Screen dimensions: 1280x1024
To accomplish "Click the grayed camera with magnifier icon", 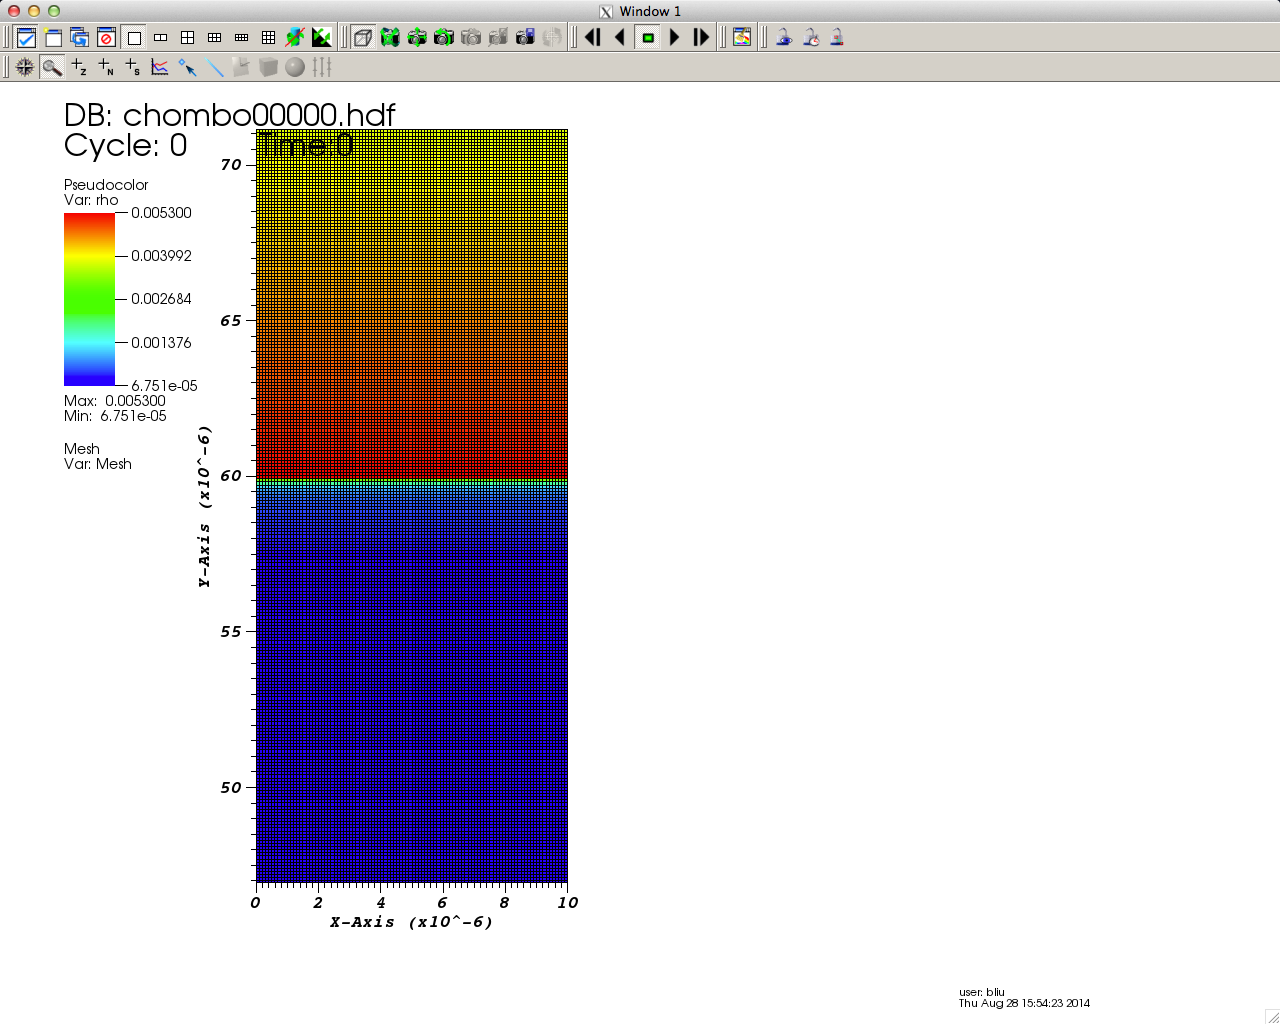I will click(498, 38).
